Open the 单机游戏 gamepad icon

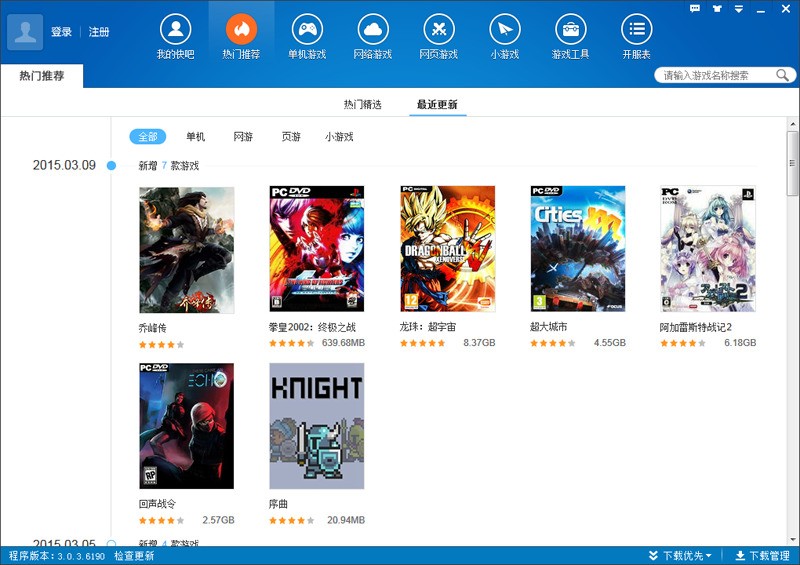click(307, 29)
